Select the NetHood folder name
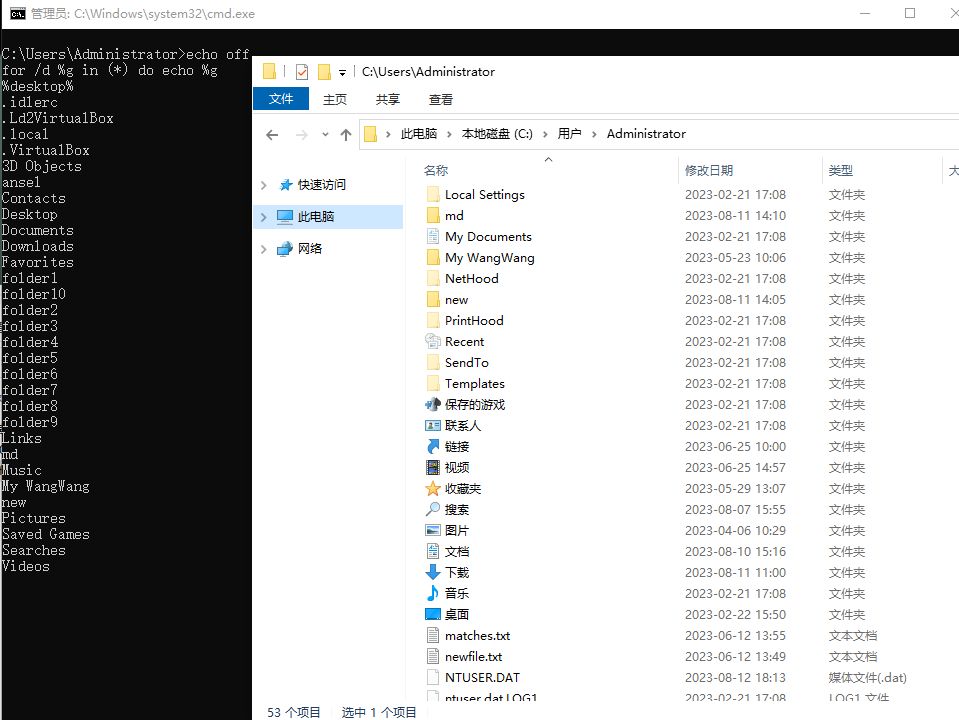The image size is (959, 720). tap(472, 278)
